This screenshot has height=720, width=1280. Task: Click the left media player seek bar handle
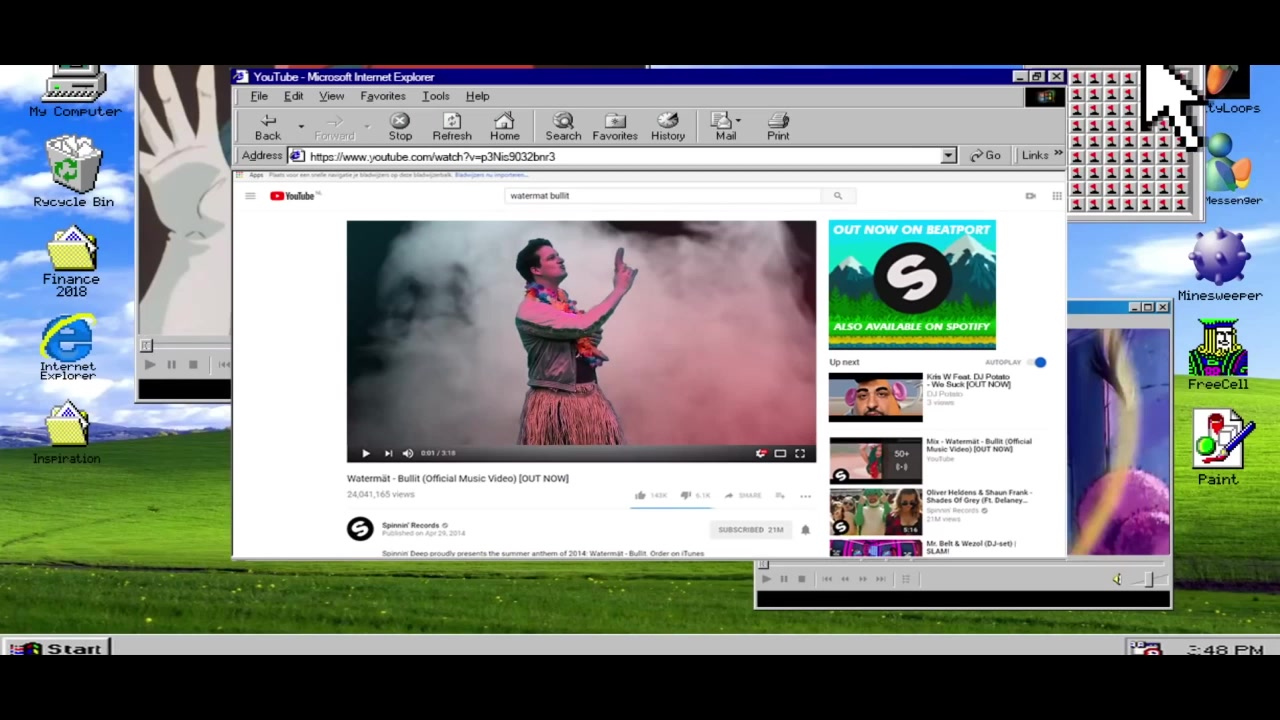click(146, 346)
